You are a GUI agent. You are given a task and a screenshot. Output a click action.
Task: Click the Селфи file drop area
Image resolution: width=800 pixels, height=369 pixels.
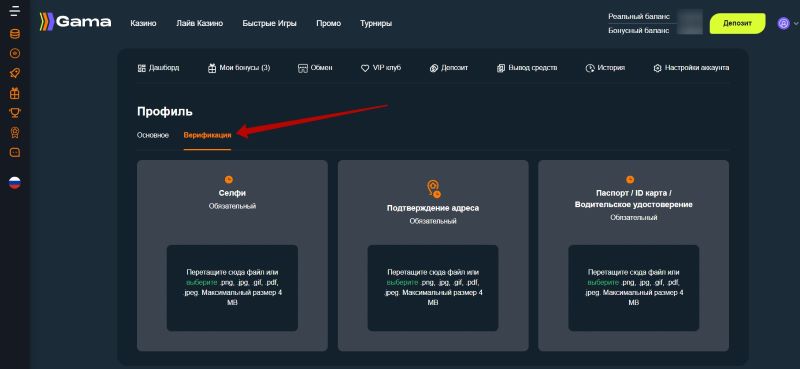pos(232,288)
